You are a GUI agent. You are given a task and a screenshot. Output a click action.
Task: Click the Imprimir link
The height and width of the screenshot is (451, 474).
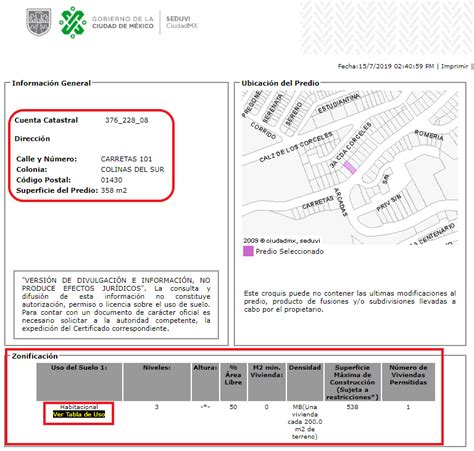[x=455, y=66]
